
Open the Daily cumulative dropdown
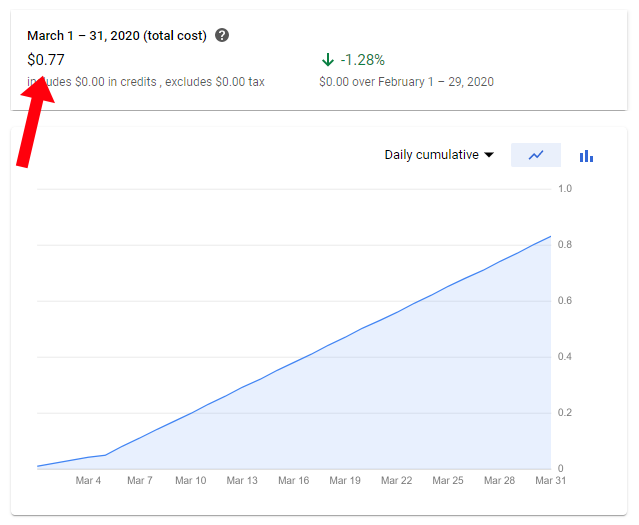pos(439,155)
